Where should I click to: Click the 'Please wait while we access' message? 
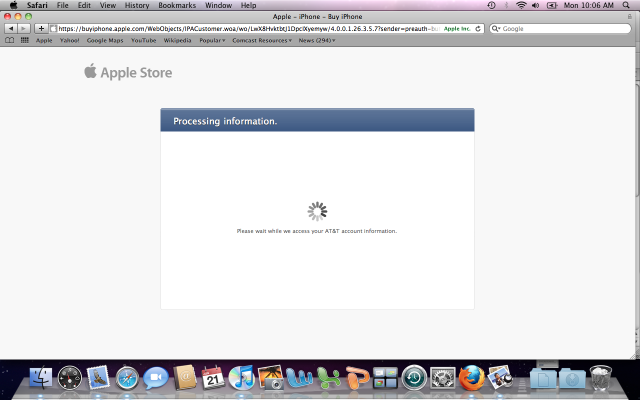click(317, 231)
